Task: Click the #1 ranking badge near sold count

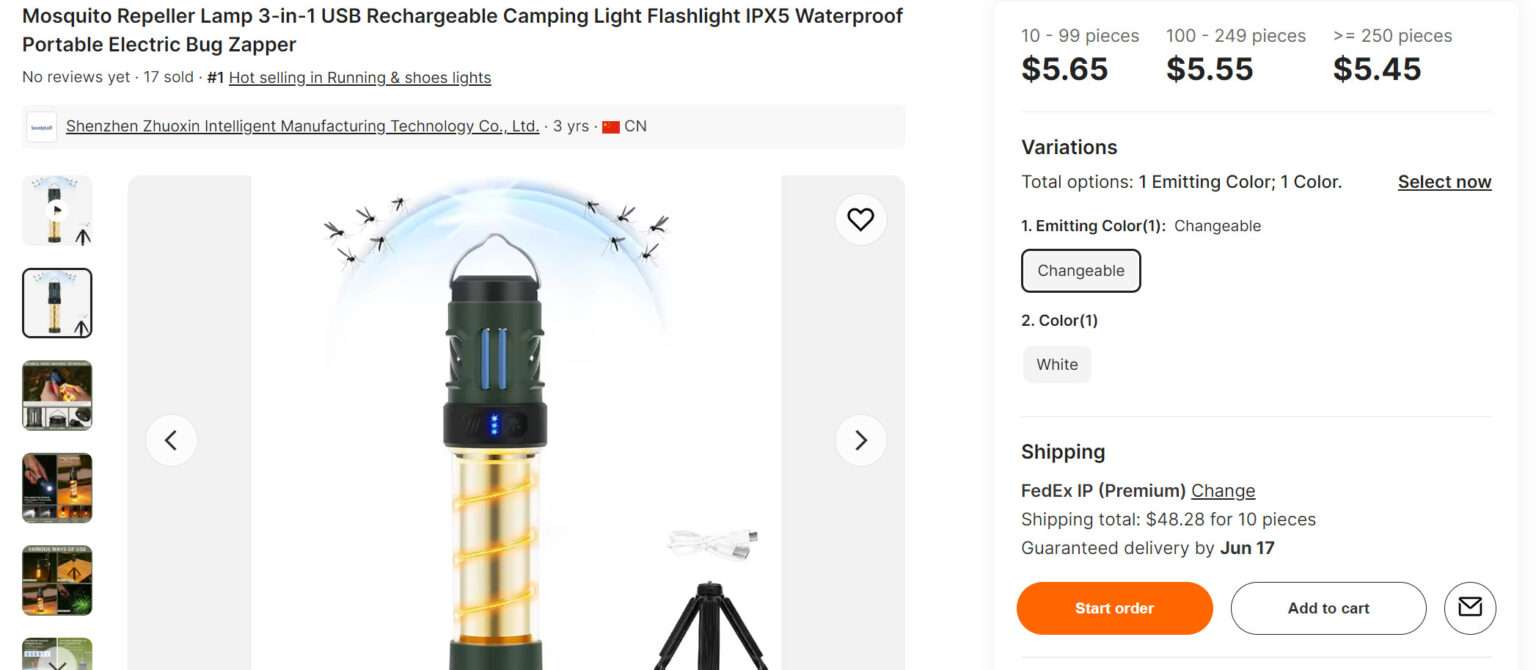Action: [x=213, y=76]
